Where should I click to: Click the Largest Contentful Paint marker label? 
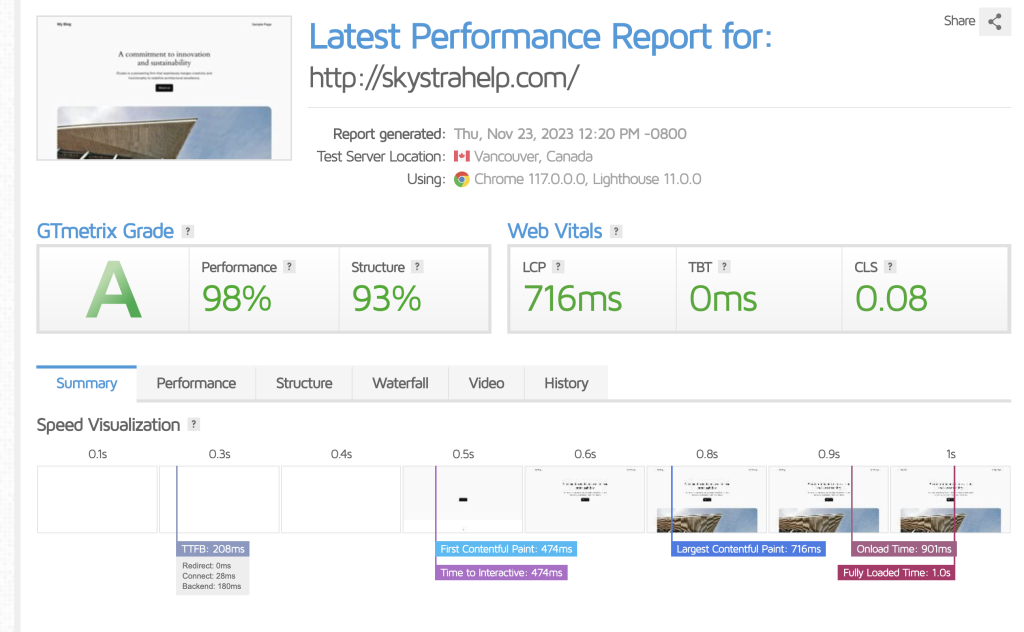point(748,549)
